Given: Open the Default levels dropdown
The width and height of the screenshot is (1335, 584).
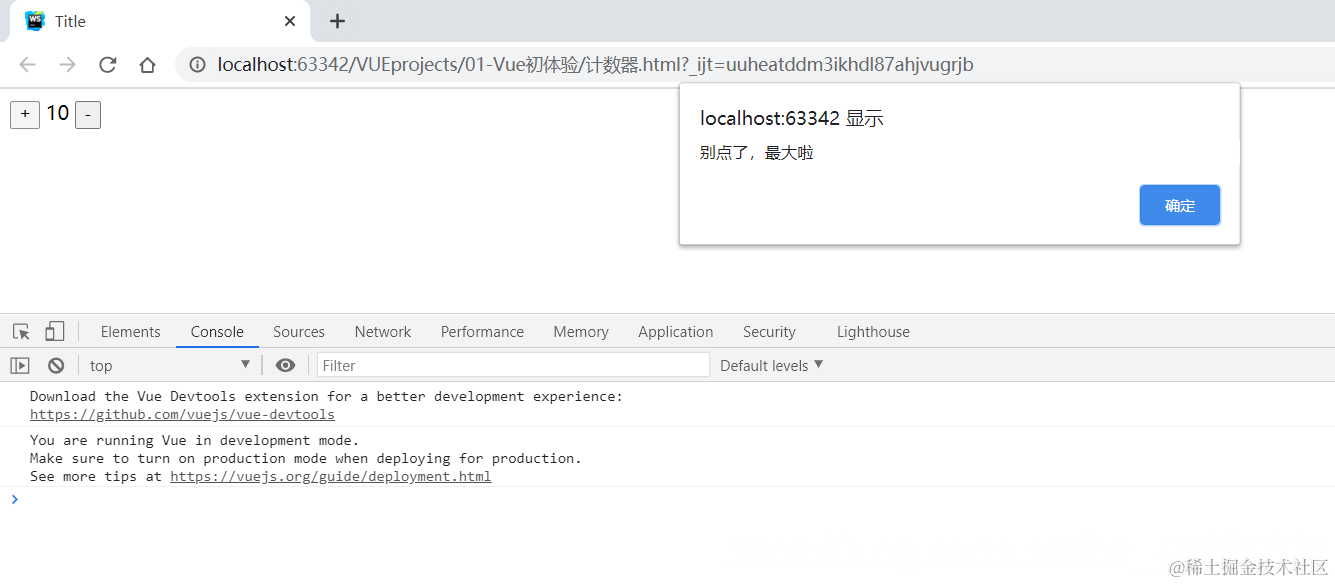Looking at the screenshot, I should (772, 365).
